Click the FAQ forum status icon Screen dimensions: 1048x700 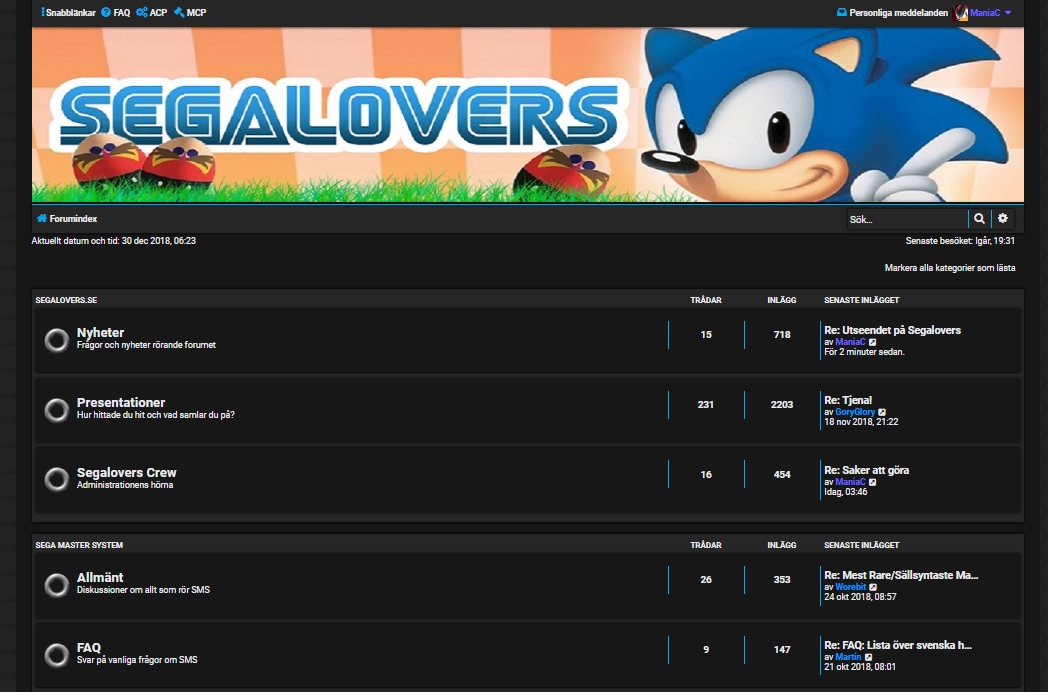[x=57, y=655]
